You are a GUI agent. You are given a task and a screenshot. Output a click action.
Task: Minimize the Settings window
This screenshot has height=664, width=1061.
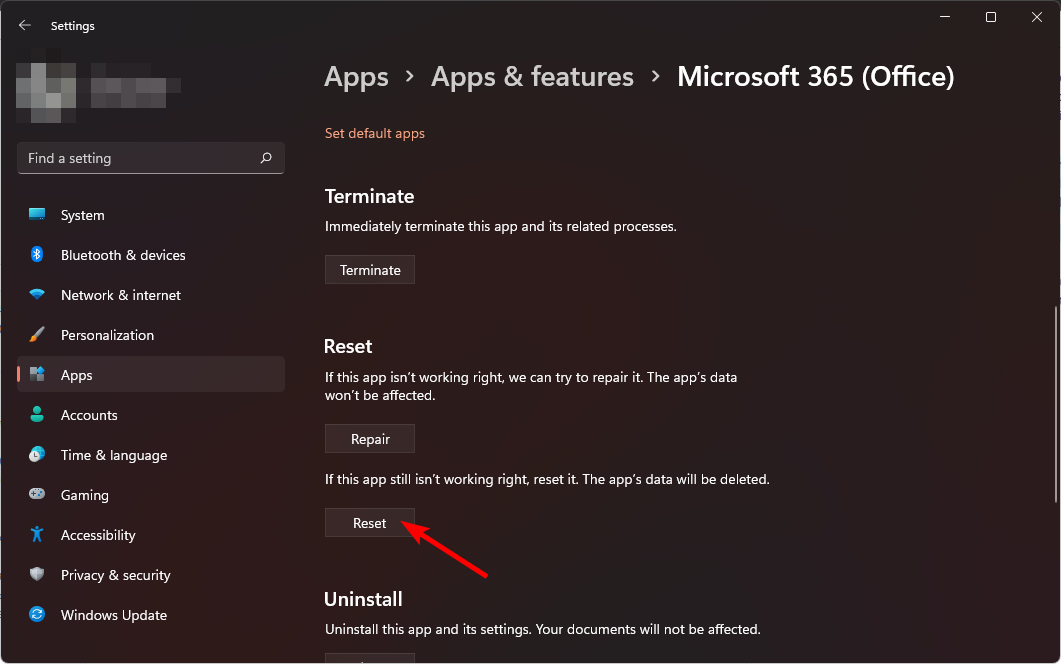point(945,17)
